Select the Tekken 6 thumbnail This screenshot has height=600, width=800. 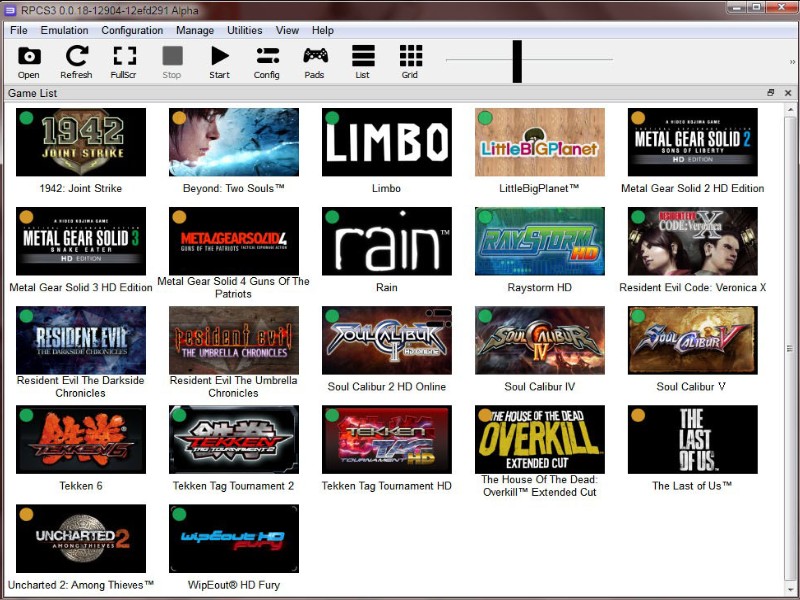[81, 439]
